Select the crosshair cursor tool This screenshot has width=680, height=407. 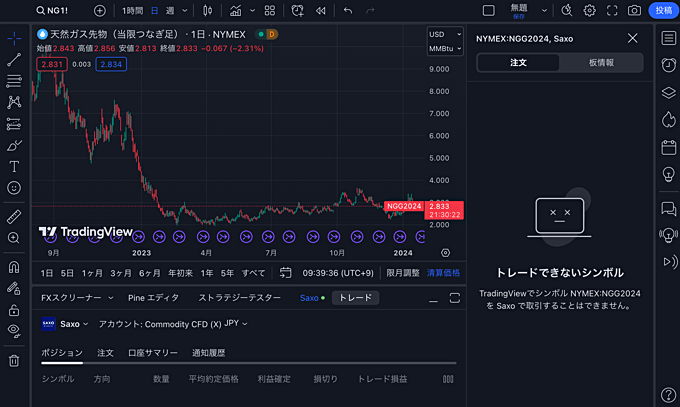pos(14,39)
